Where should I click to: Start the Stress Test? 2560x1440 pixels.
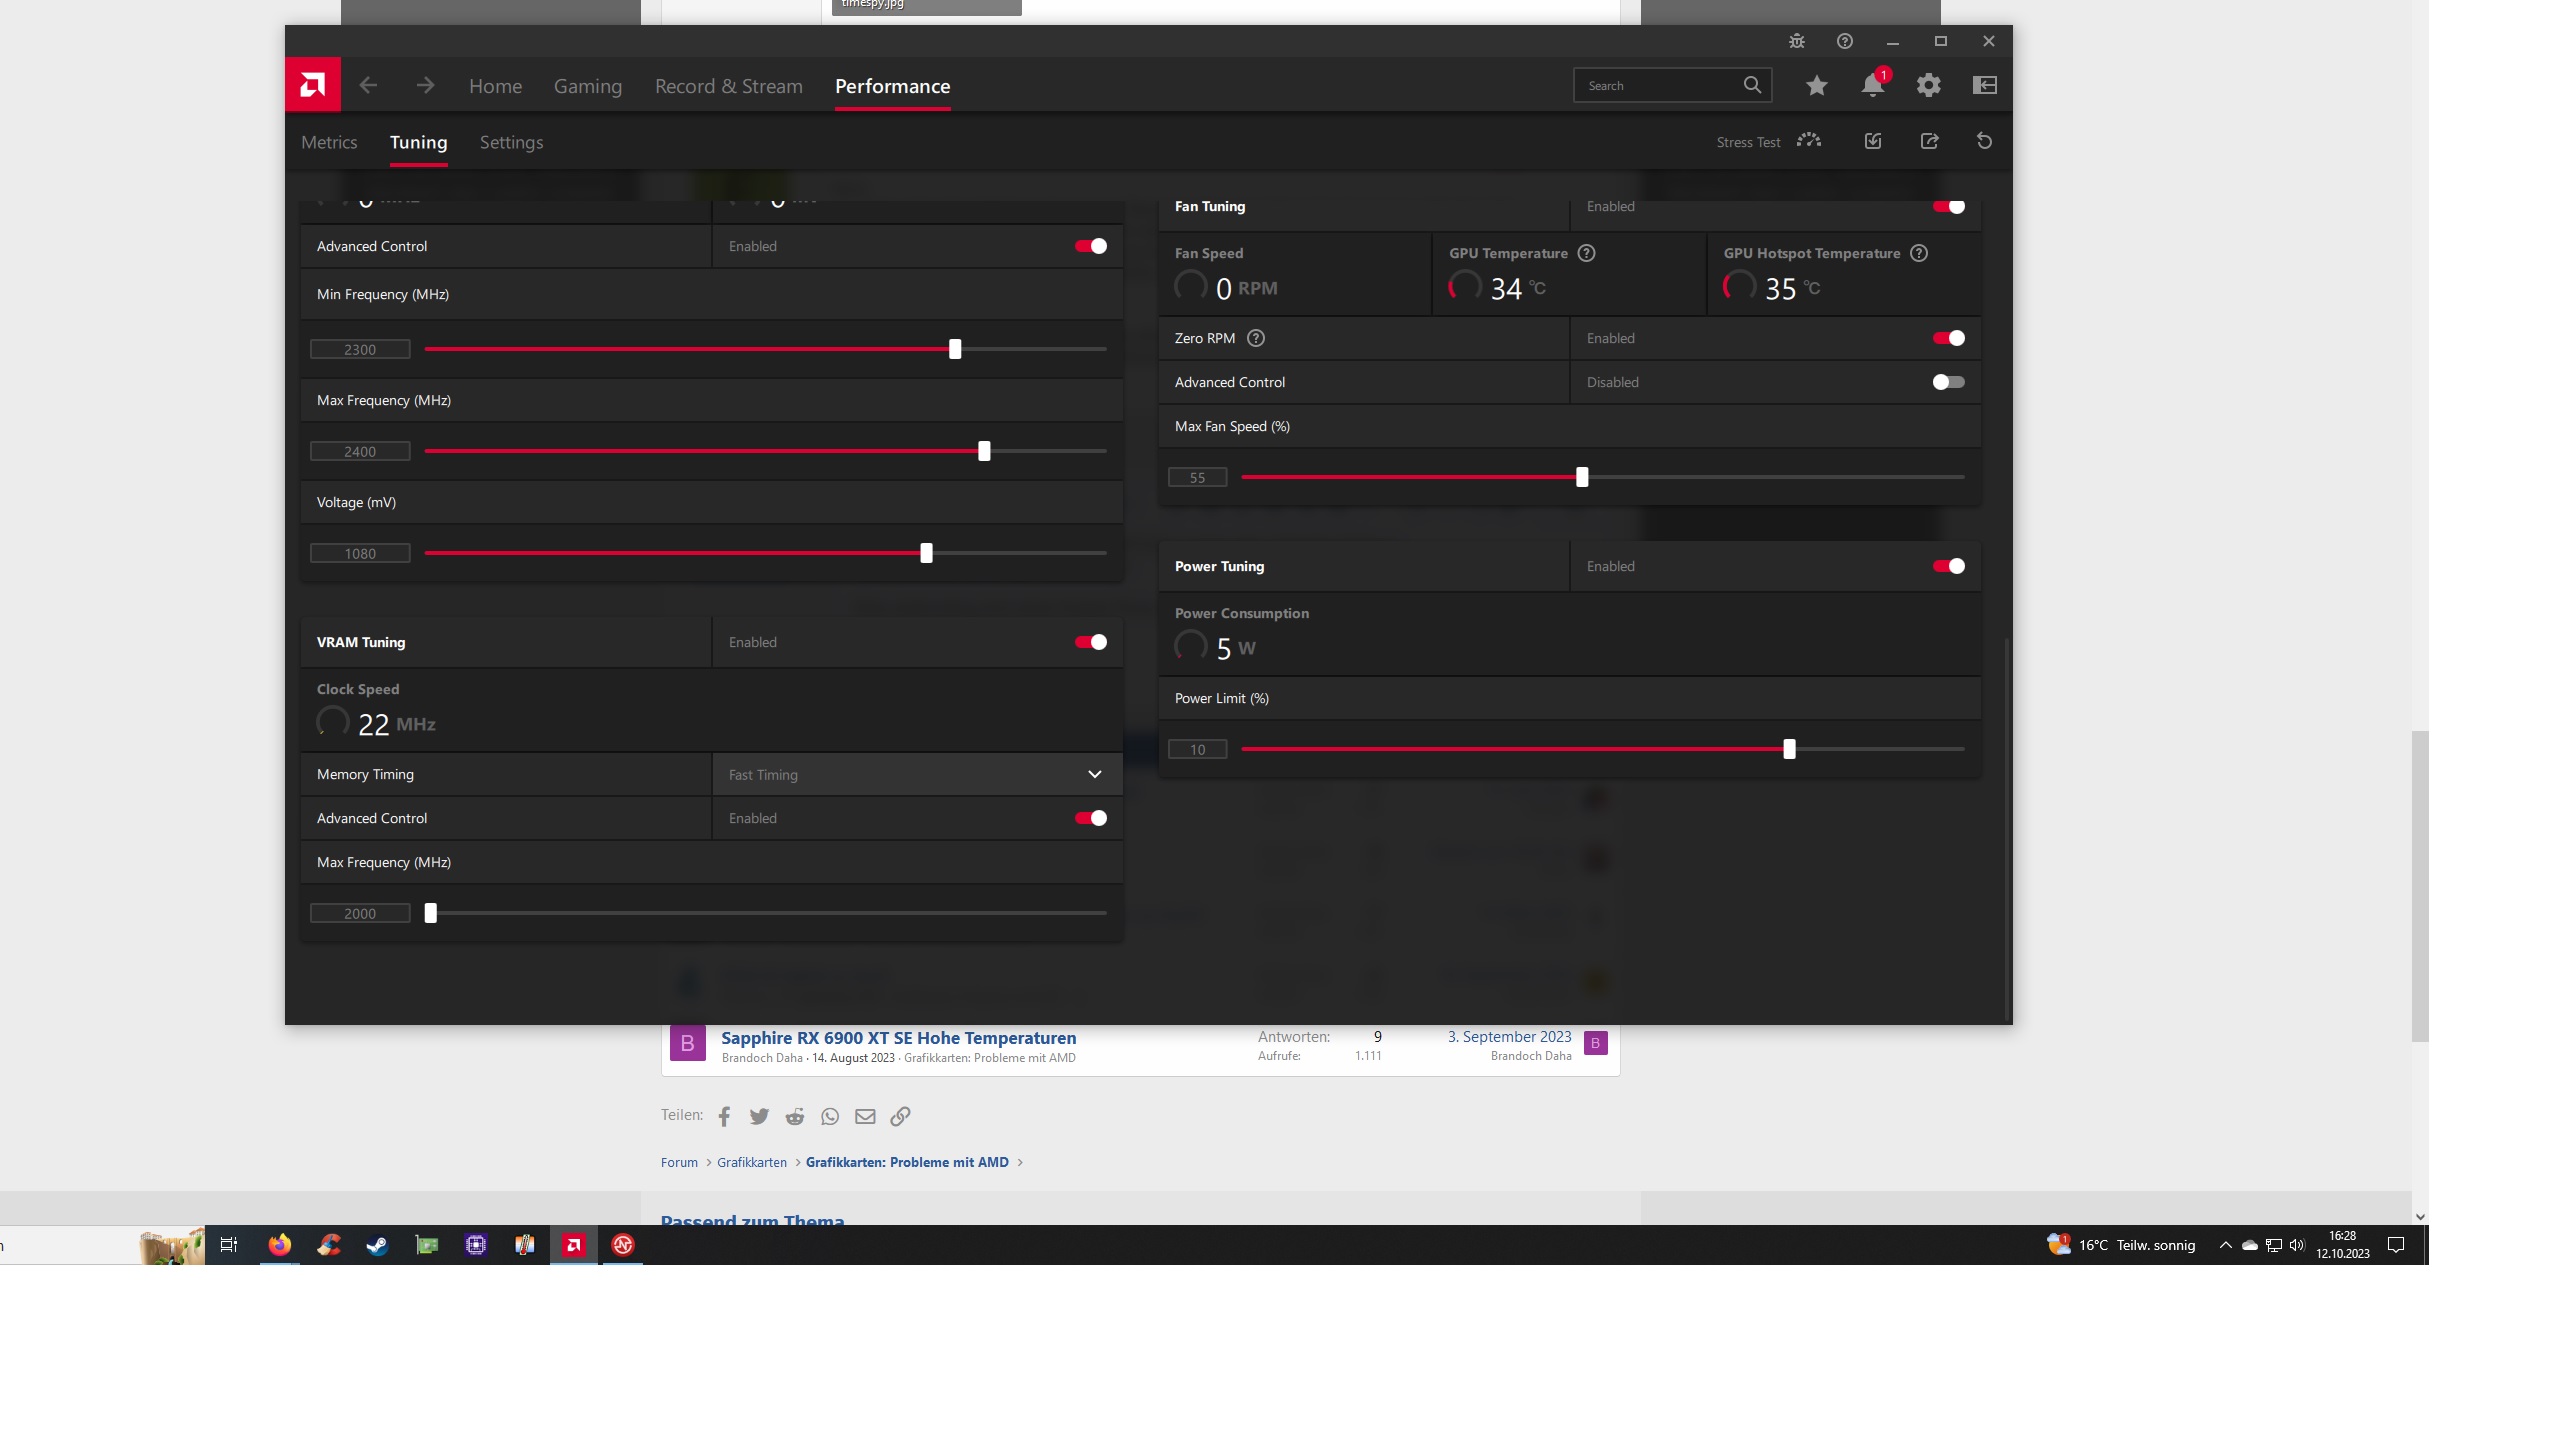(1808, 141)
